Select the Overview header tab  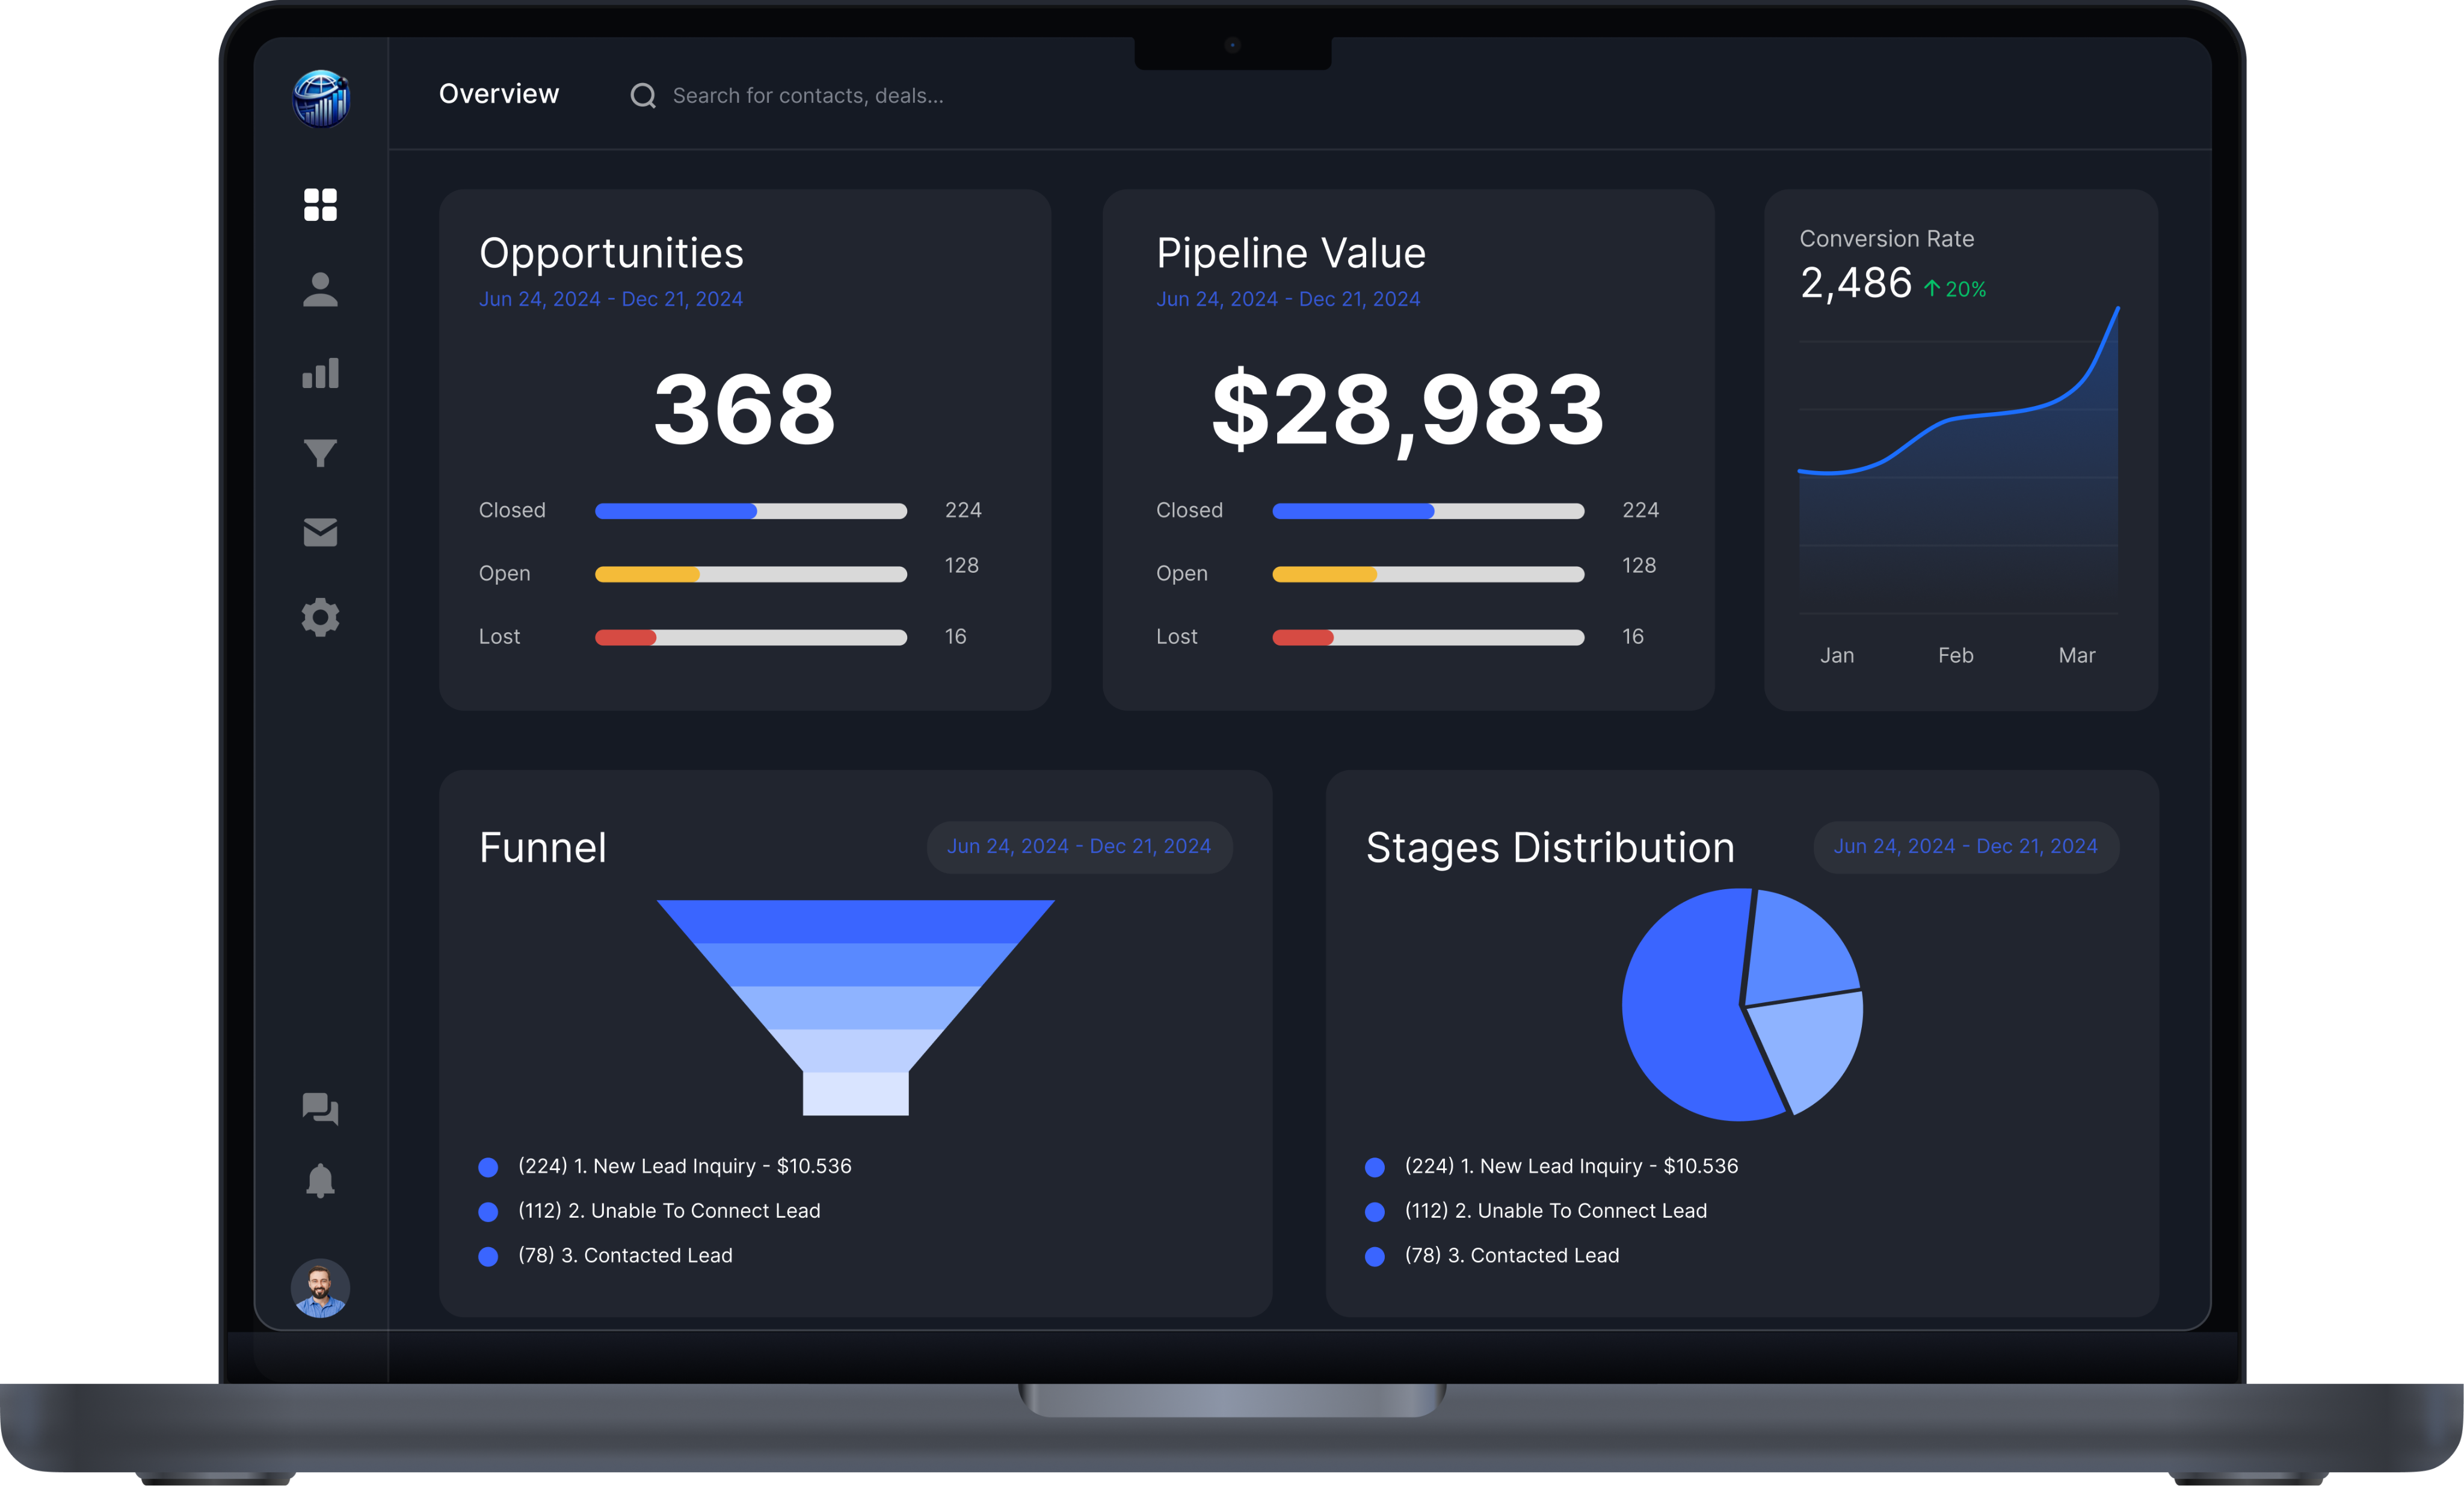(499, 94)
